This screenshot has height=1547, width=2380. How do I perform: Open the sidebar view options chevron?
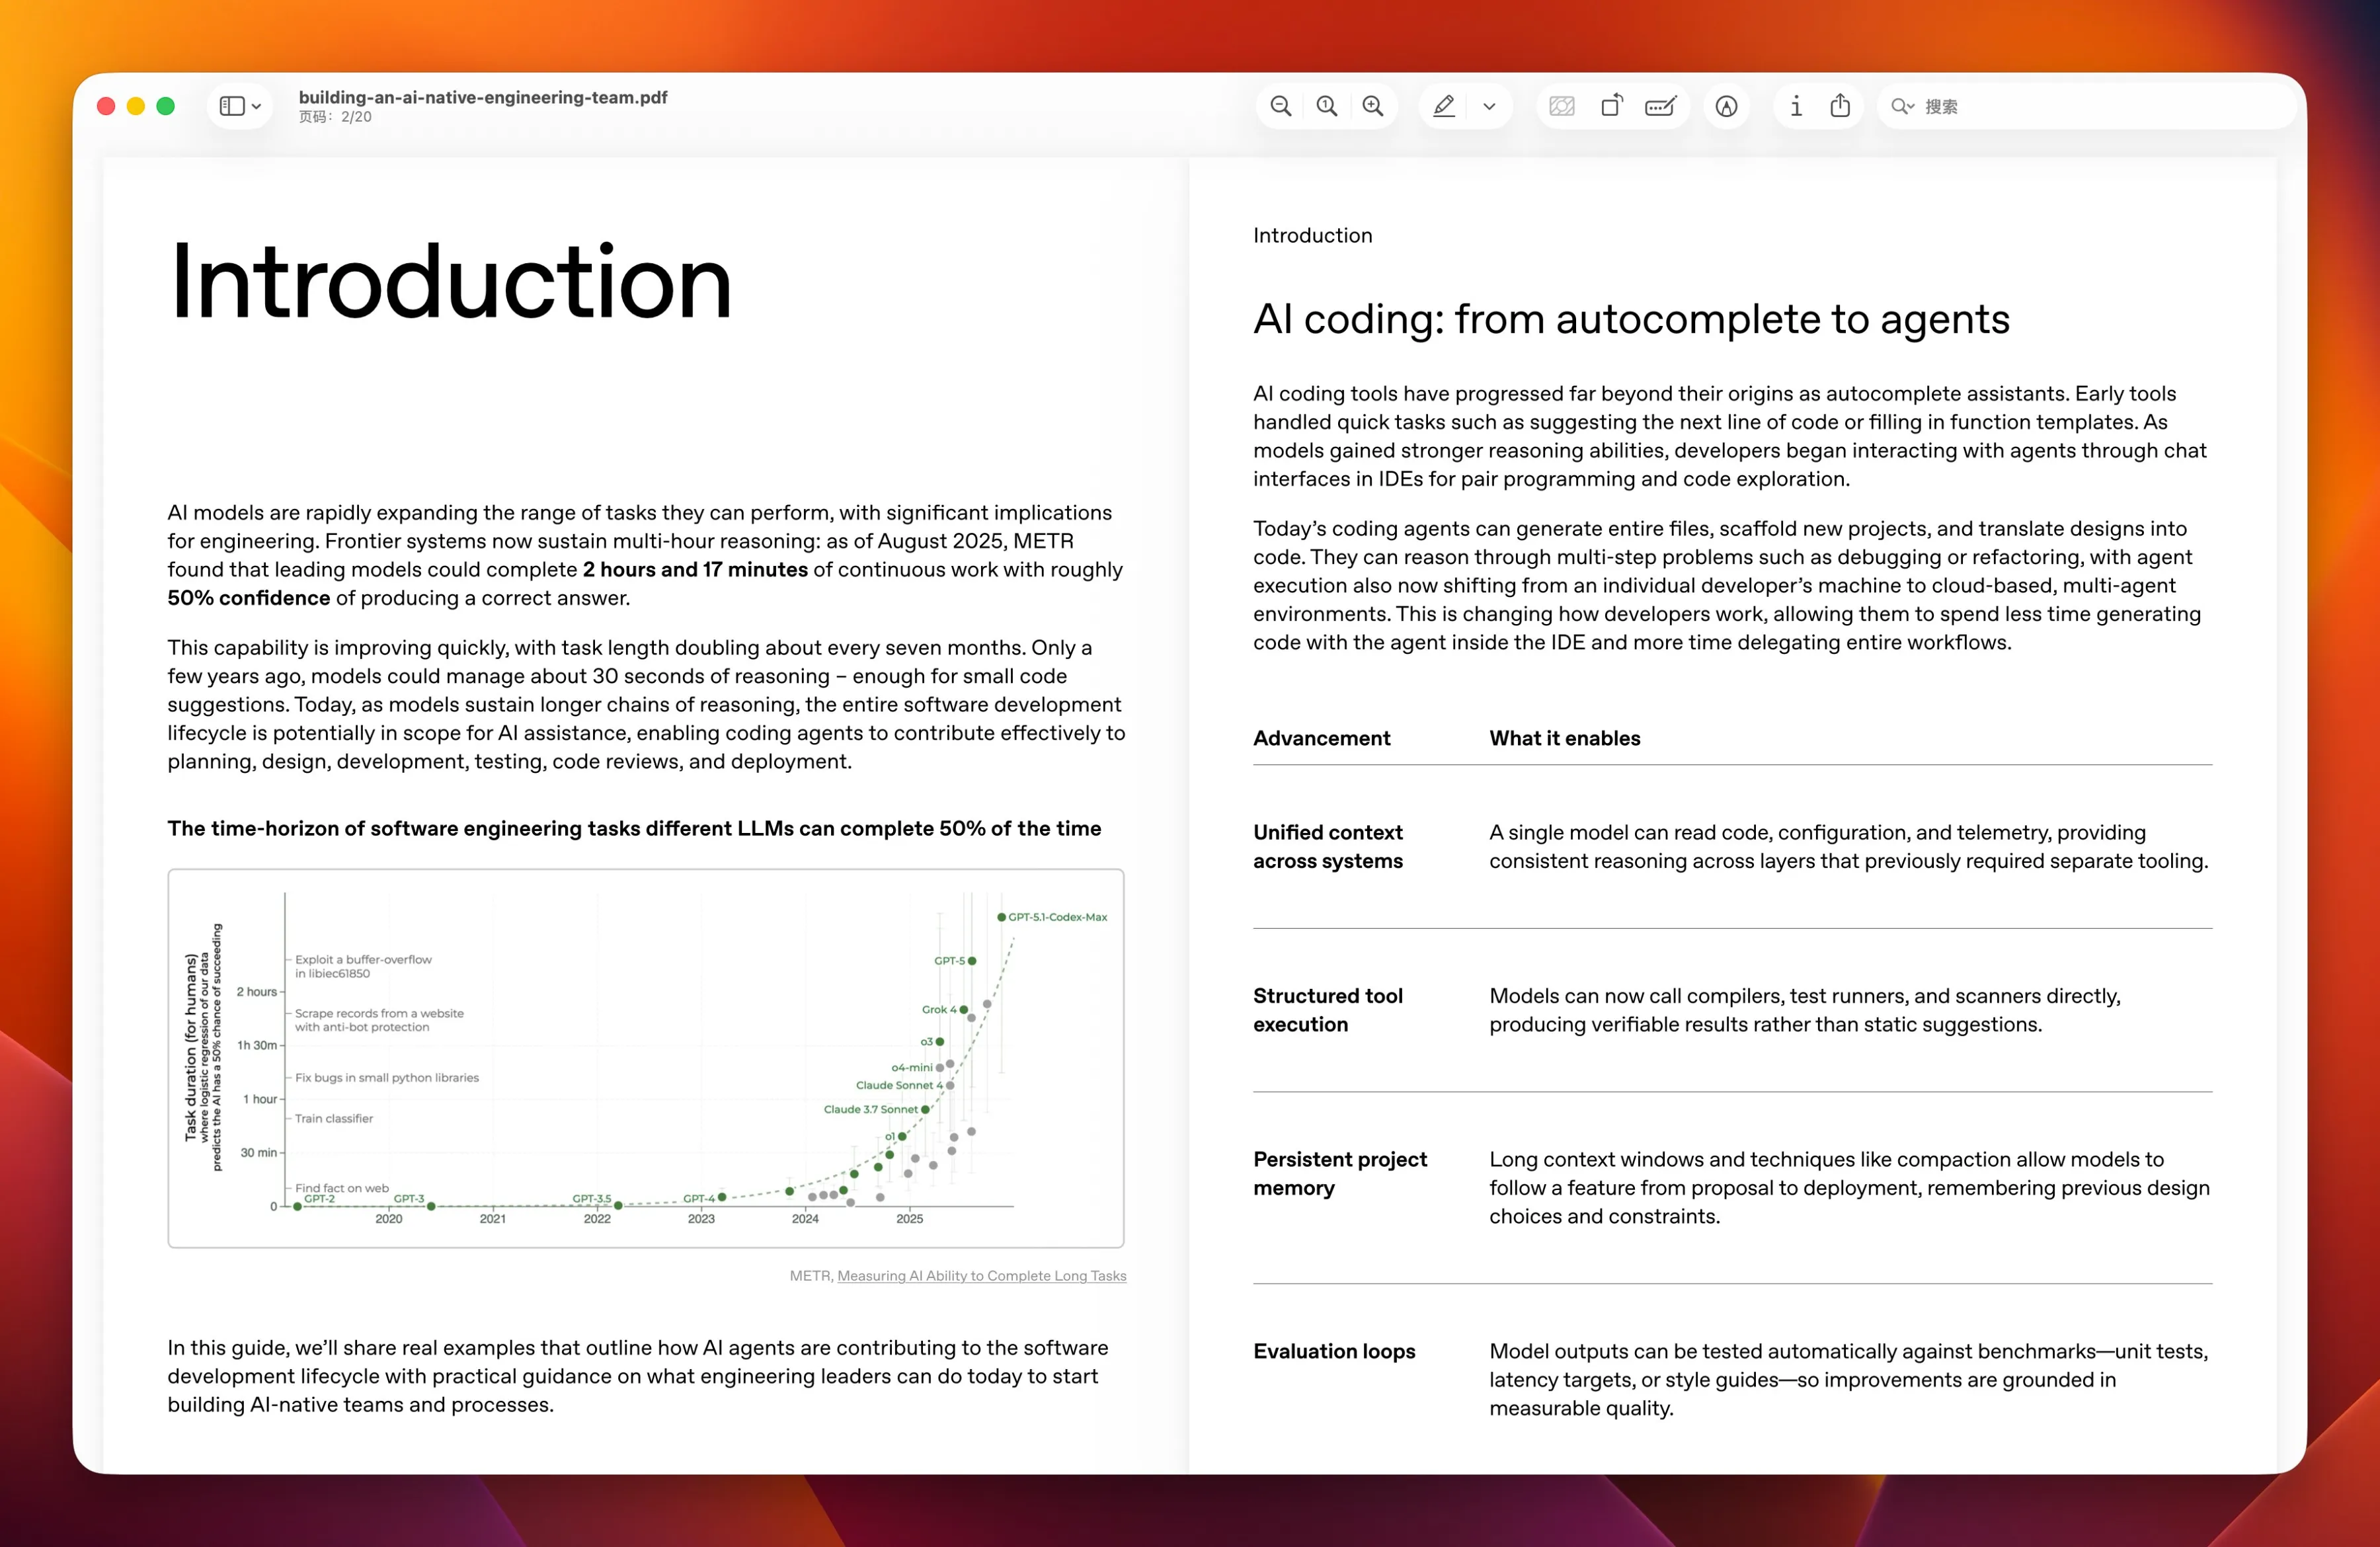pyautogui.click(x=257, y=106)
